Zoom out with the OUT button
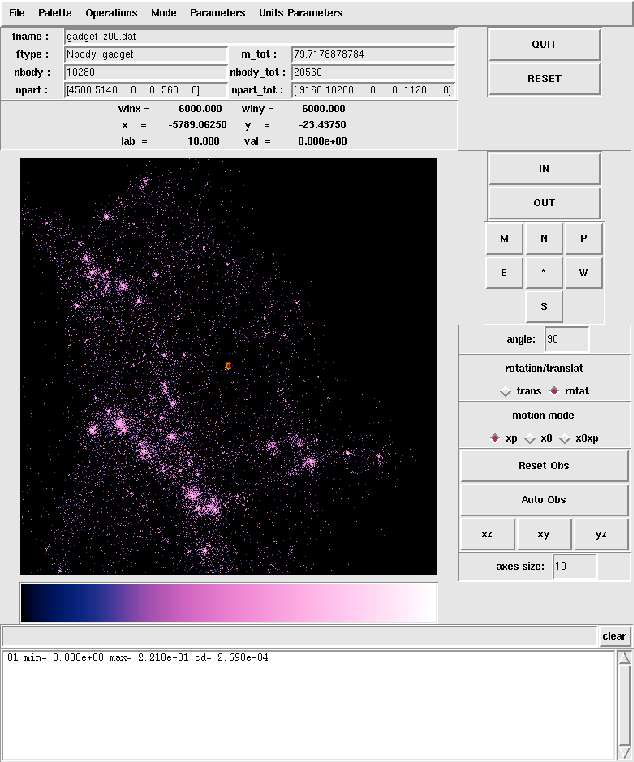Screen dimensions: 634x762 [544, 203]
